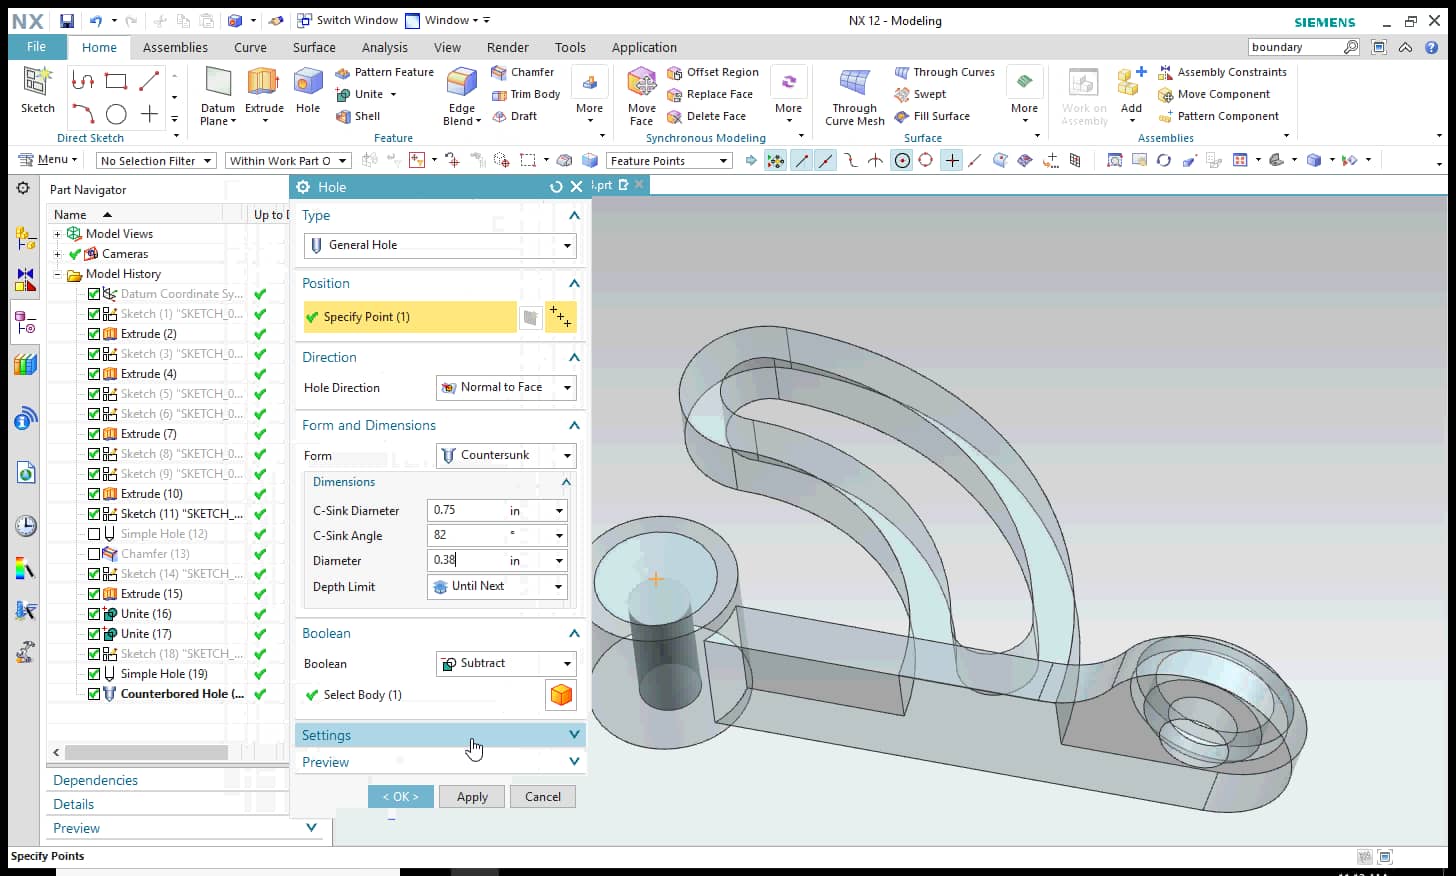Click the Sketch Section icon beside Specify Point
Viewport: 1456px width, 876px height.
pyautogui.click(x=531, y=317)
